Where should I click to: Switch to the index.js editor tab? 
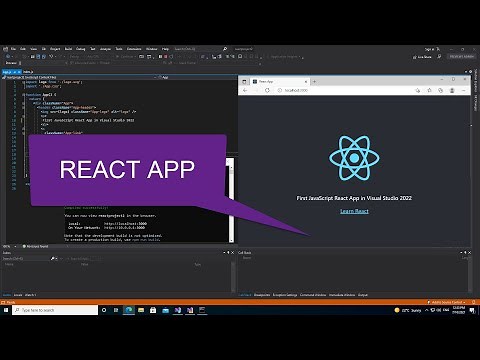tap(28, 72)
